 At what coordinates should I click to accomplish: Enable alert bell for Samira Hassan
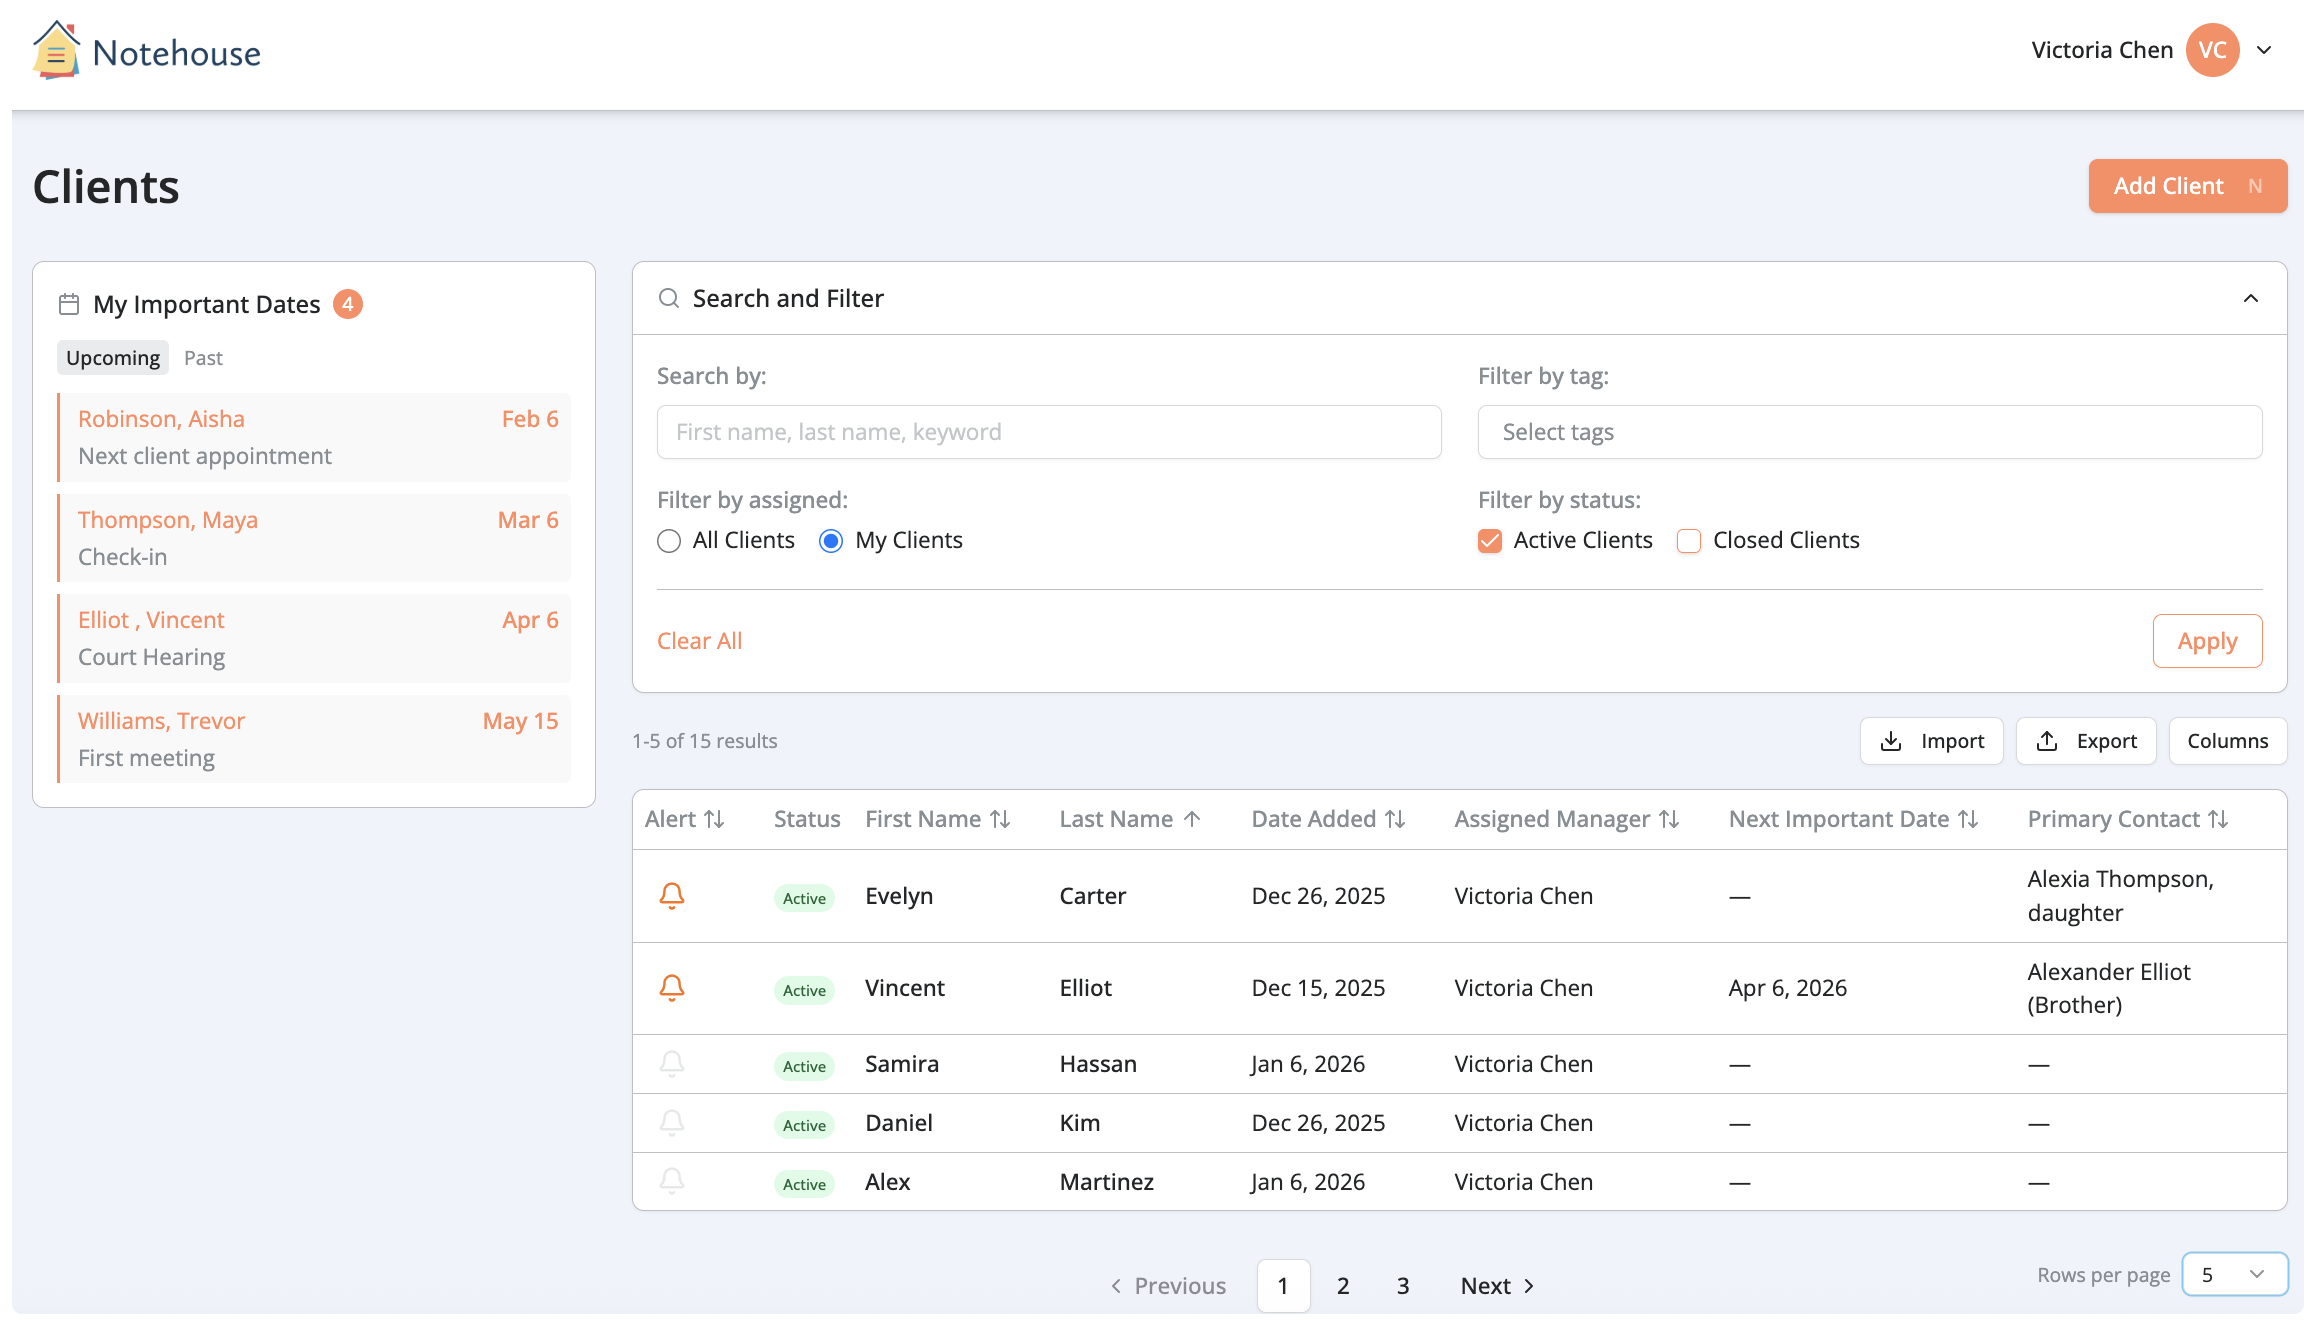(672, 1064)
